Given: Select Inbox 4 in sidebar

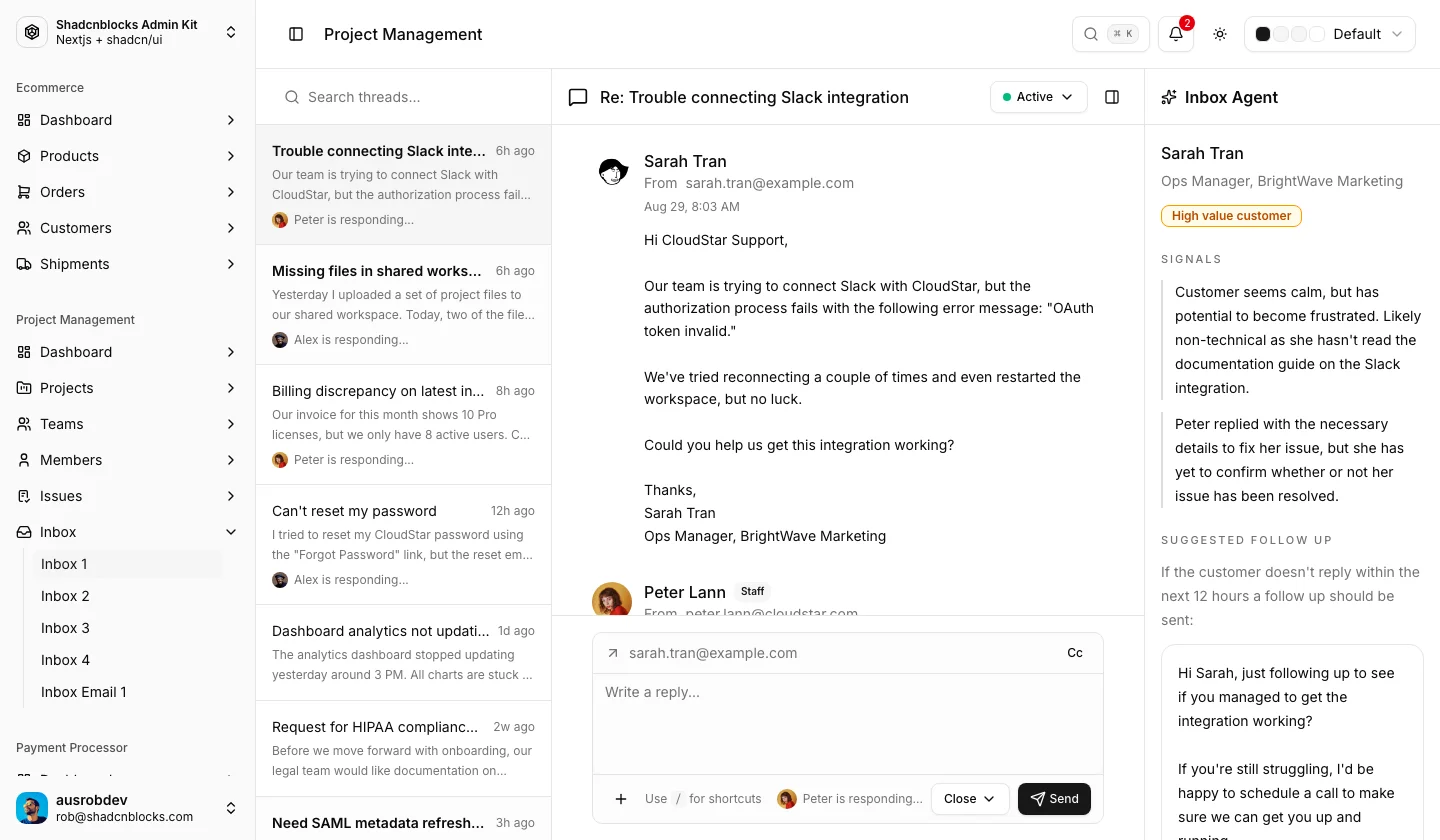Looking at the screenshot, I should click(128, 660).
